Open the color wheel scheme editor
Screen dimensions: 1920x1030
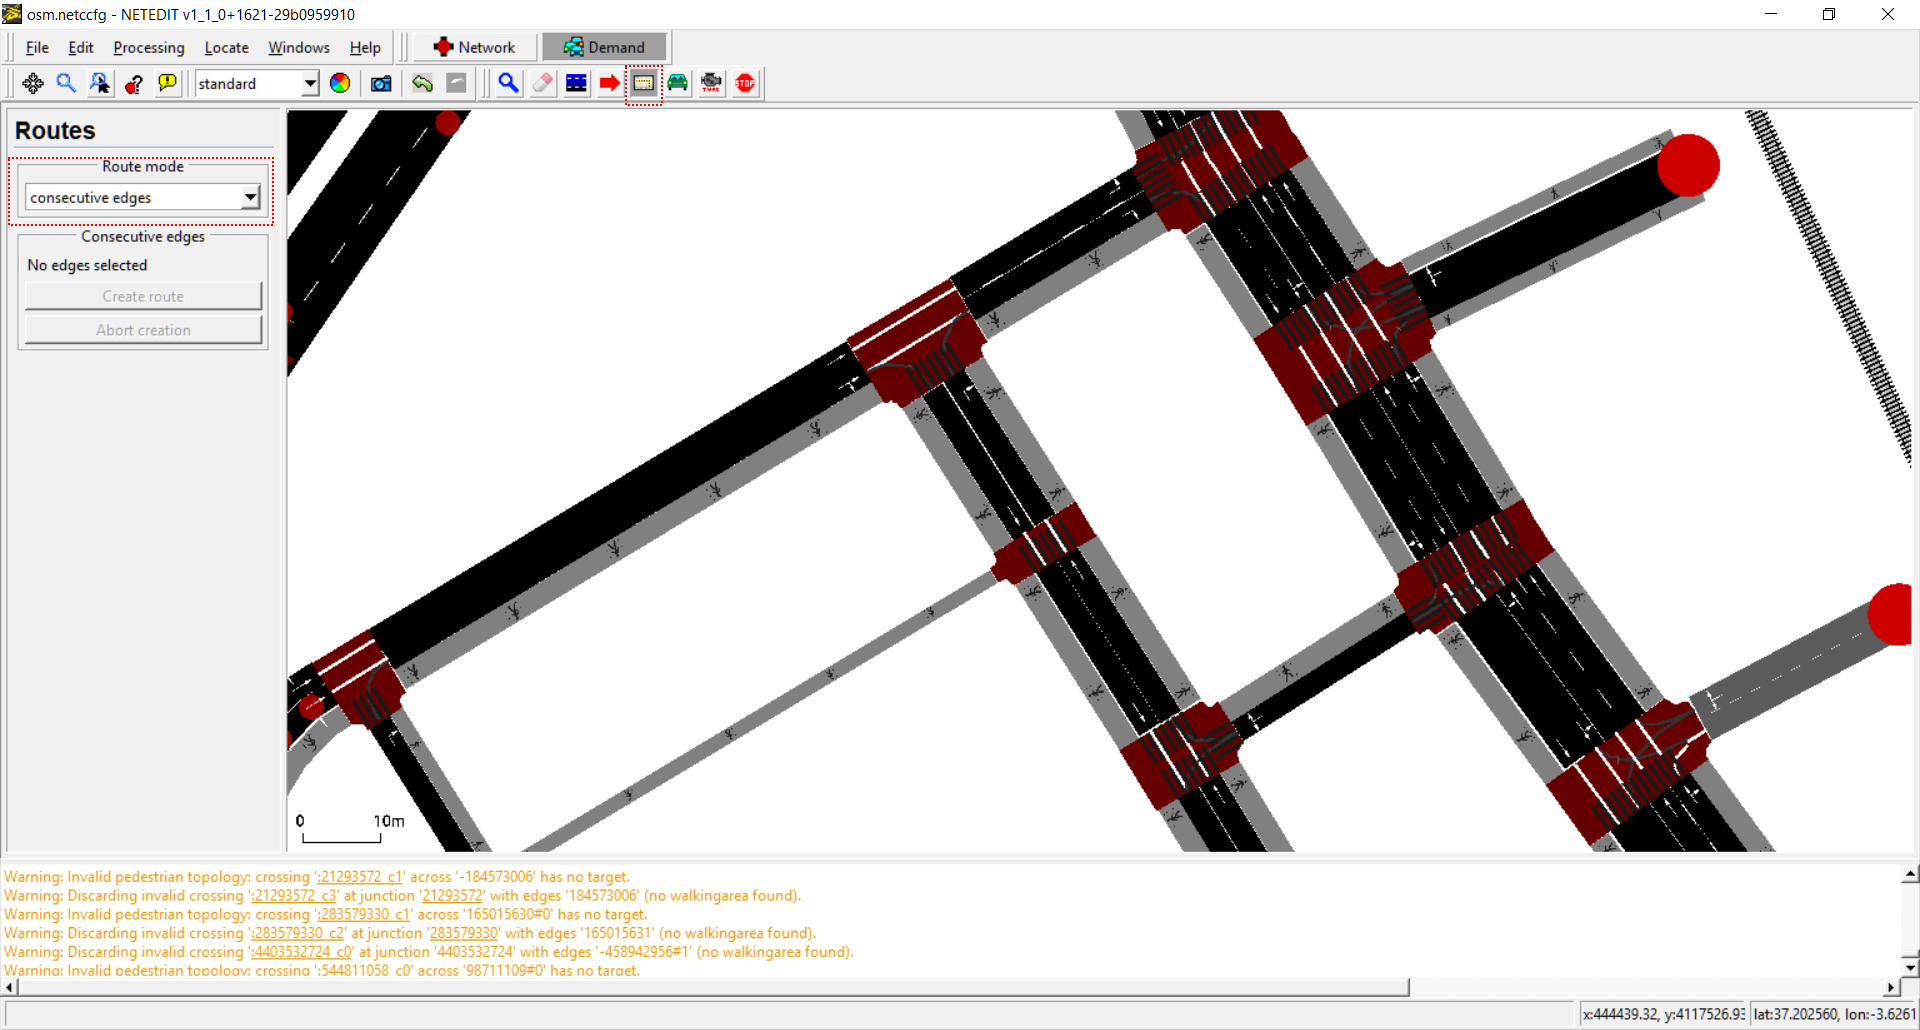point(340,84)
